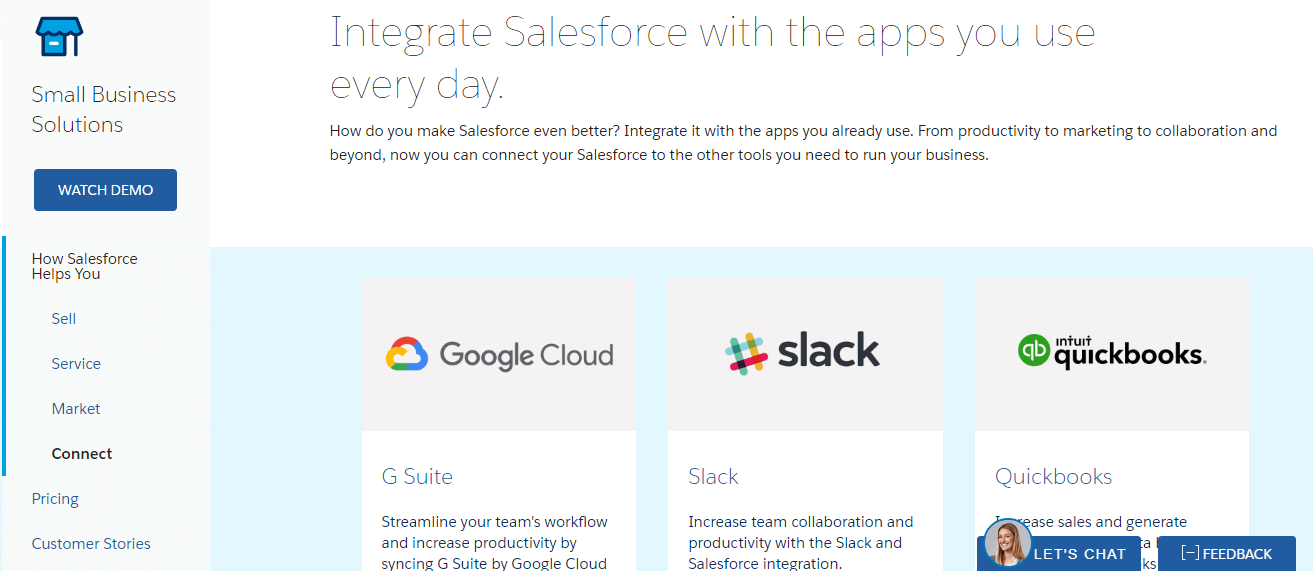
Task: Click the feedback bracket icon
Action: 1190,553
